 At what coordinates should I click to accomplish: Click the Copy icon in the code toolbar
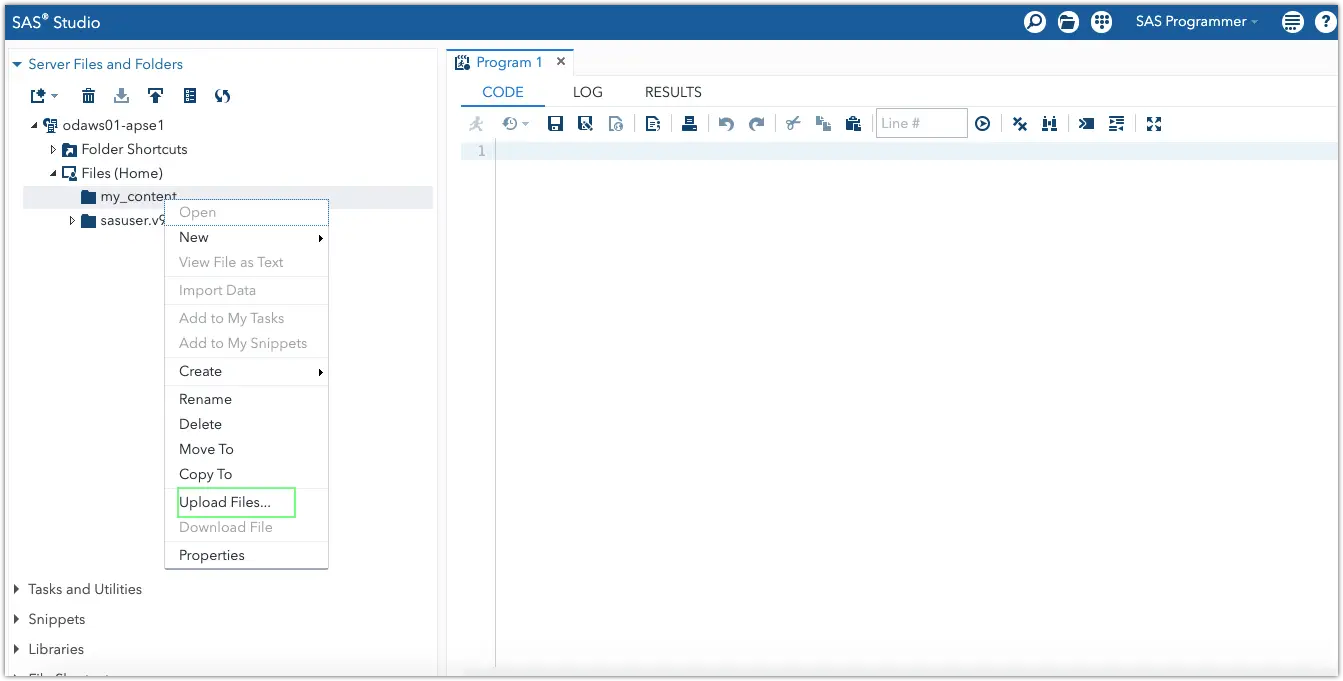823,124
